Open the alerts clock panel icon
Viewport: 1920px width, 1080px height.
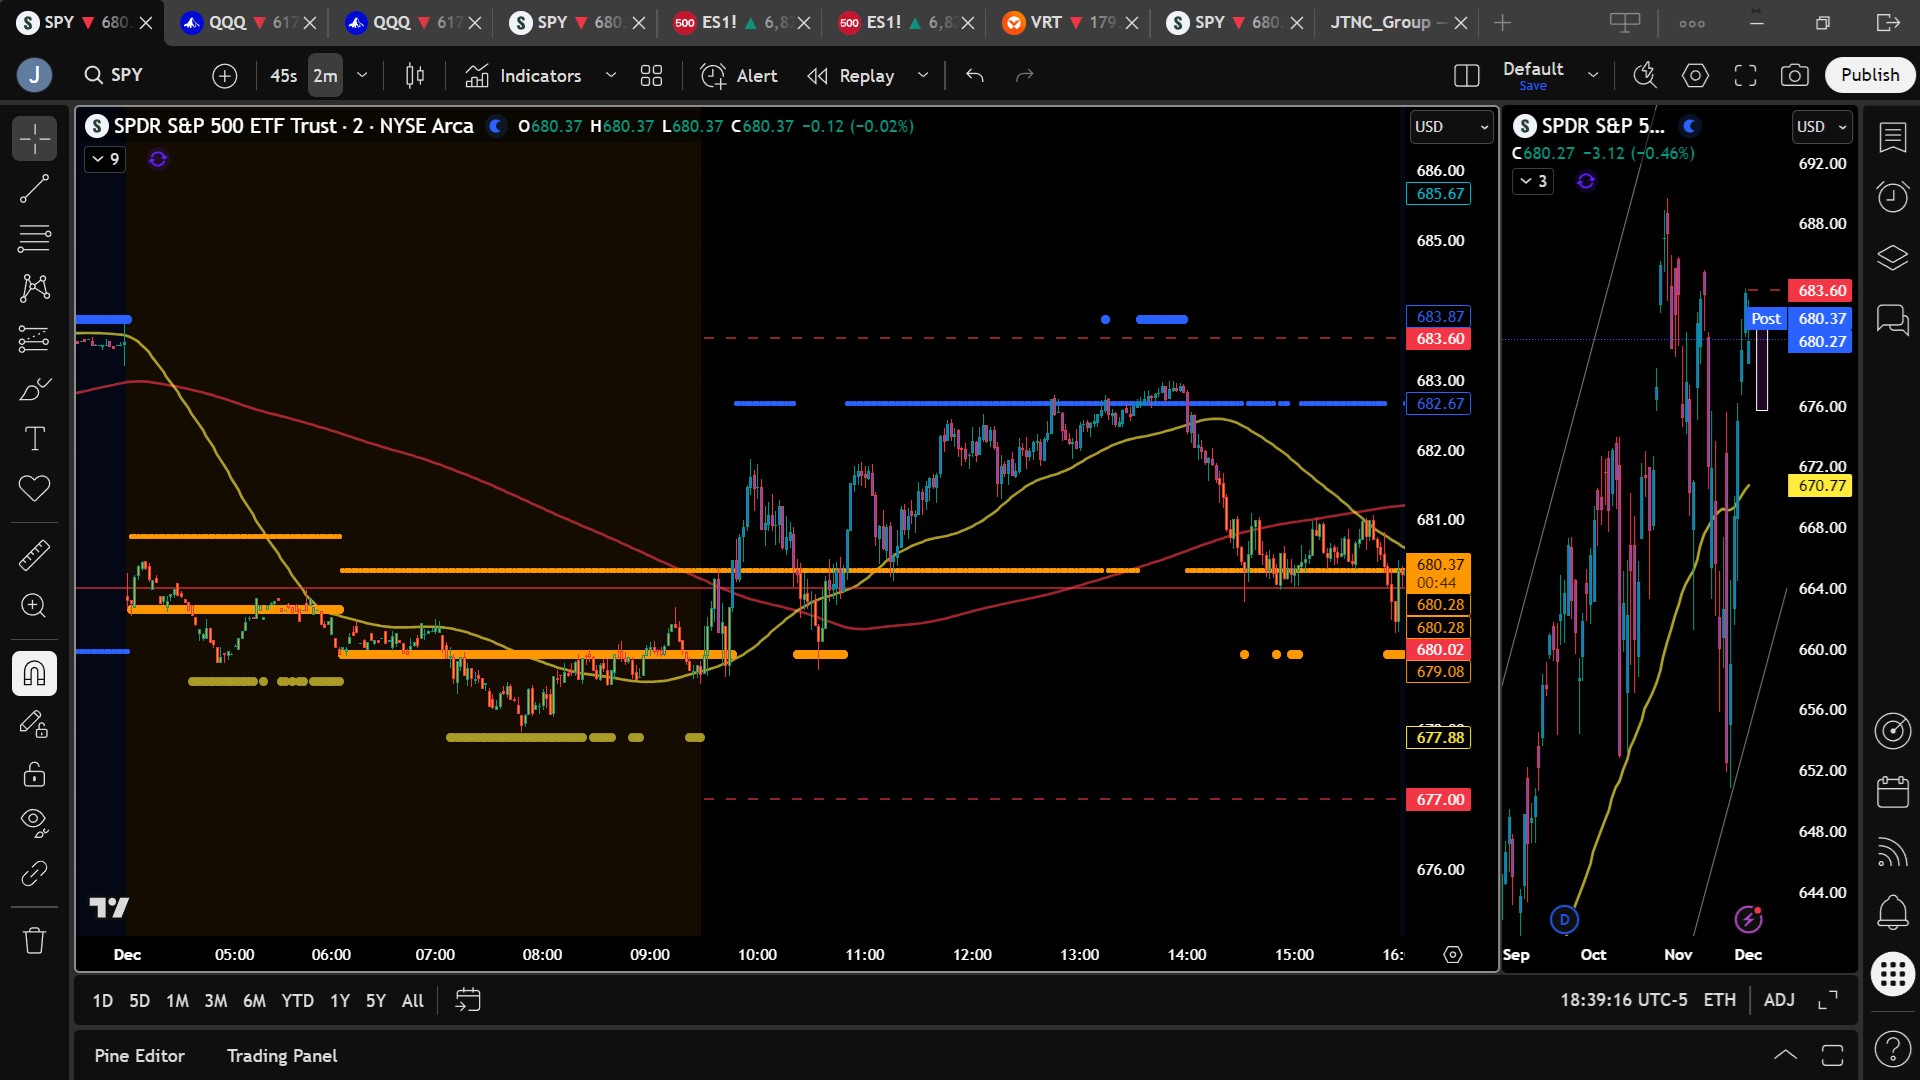tap(1892, 196)
